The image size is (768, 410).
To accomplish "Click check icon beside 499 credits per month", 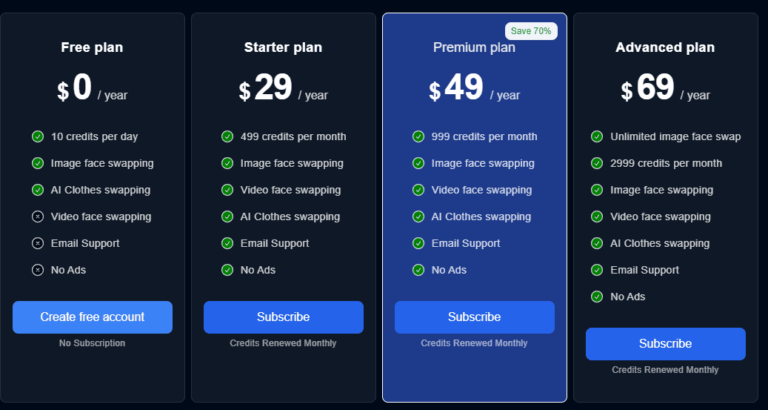I will pyautogui.click(x=228, y=137).
